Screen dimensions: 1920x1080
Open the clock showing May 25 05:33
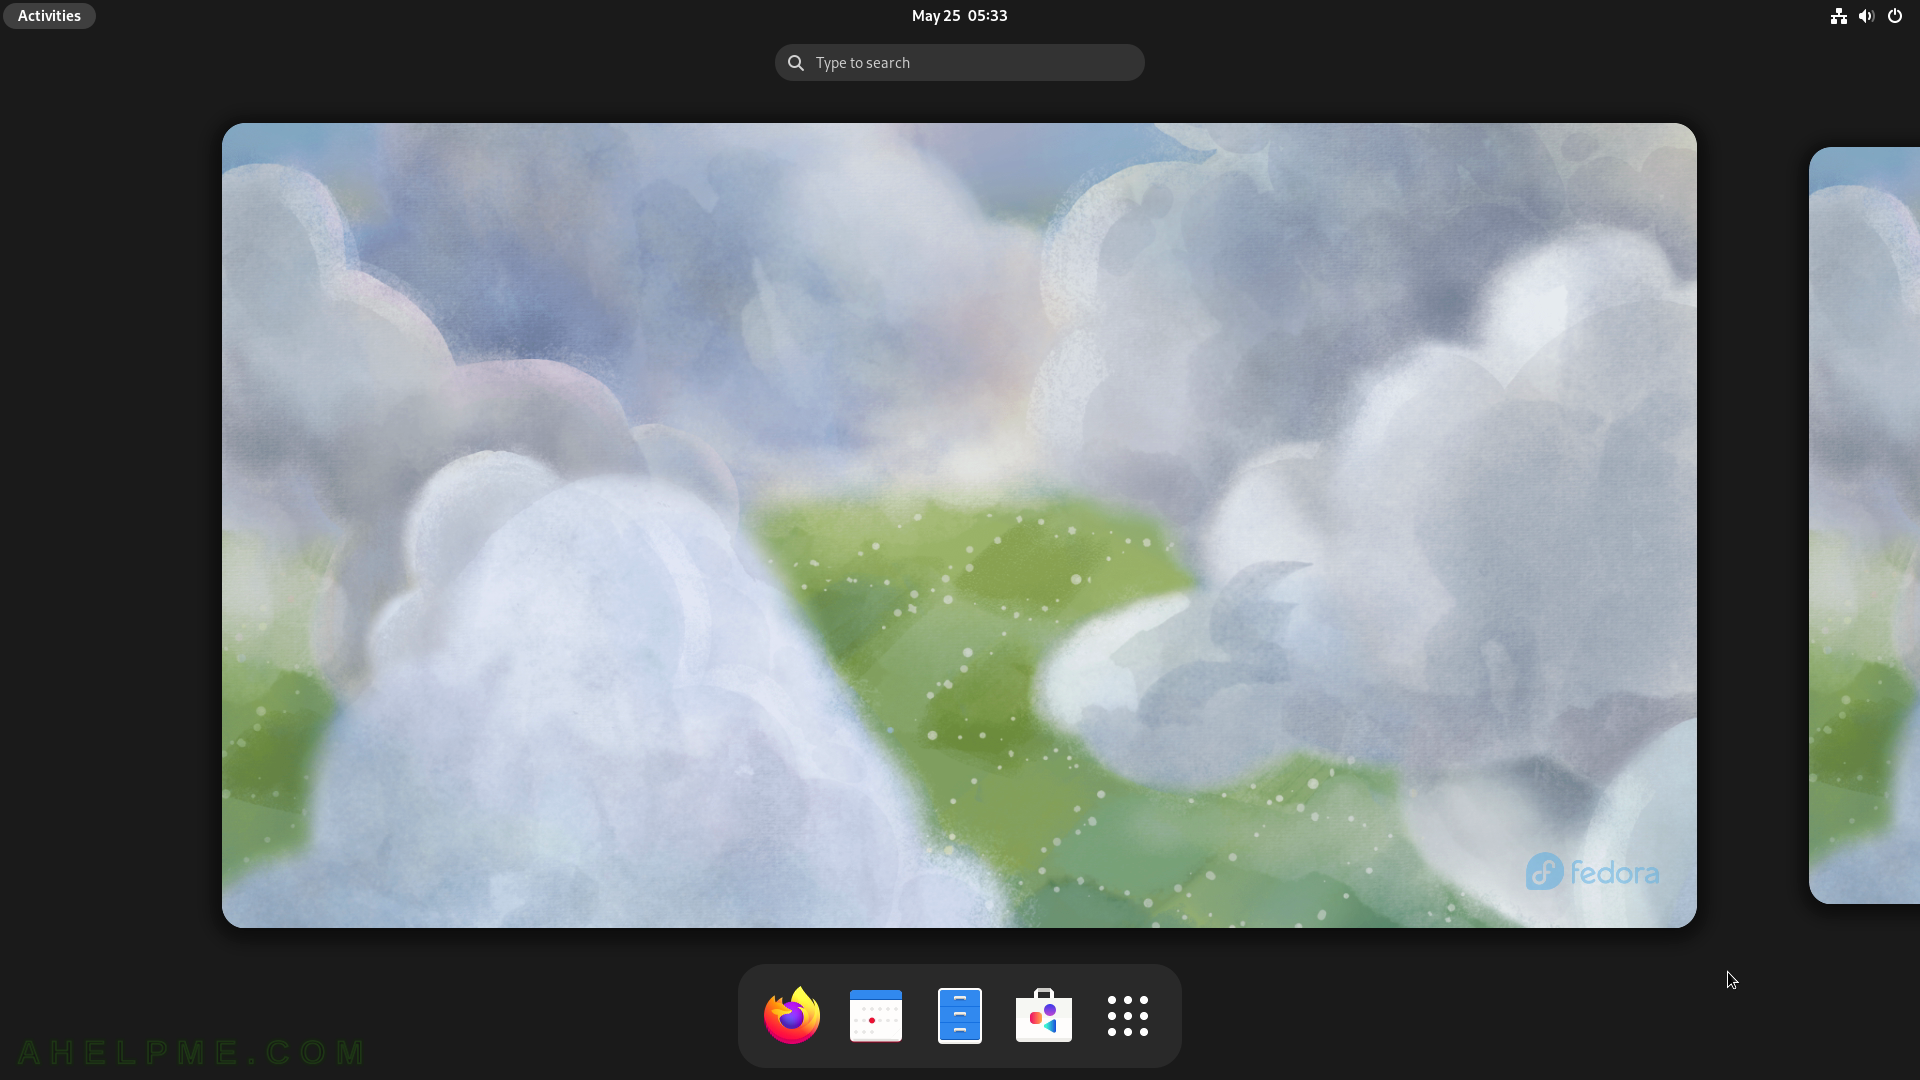960,16
